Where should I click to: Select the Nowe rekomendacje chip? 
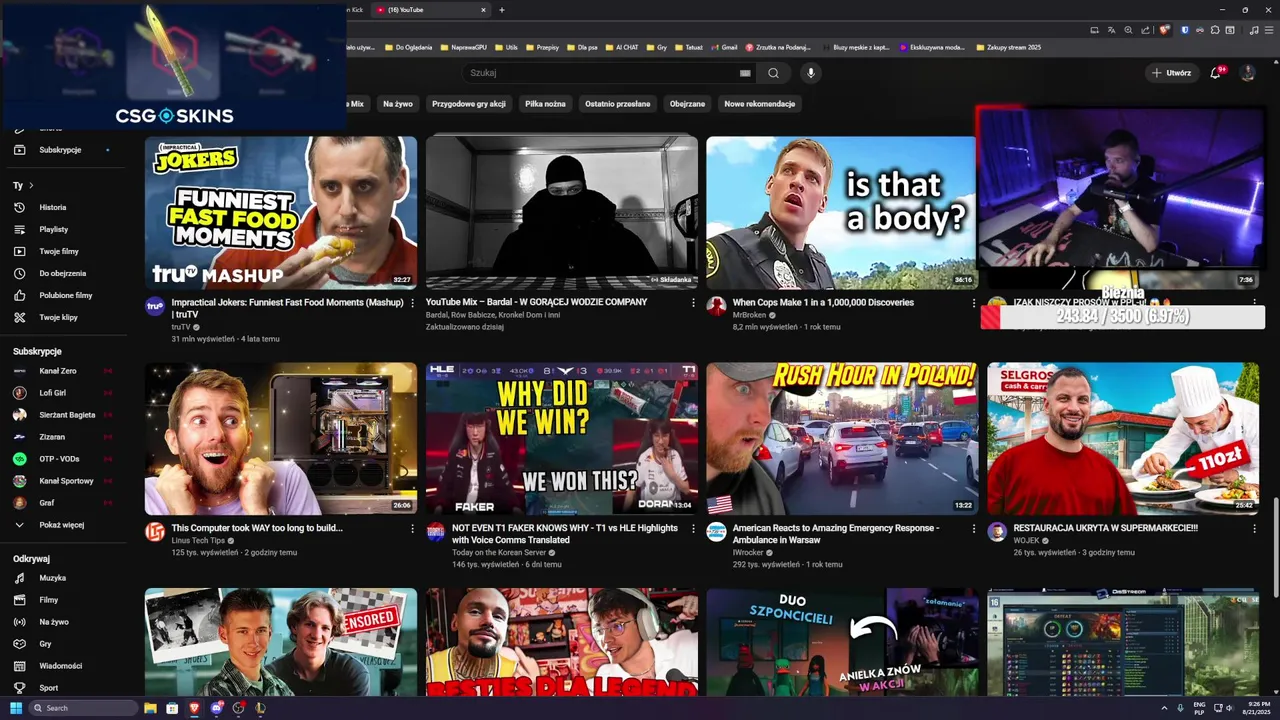760,104
